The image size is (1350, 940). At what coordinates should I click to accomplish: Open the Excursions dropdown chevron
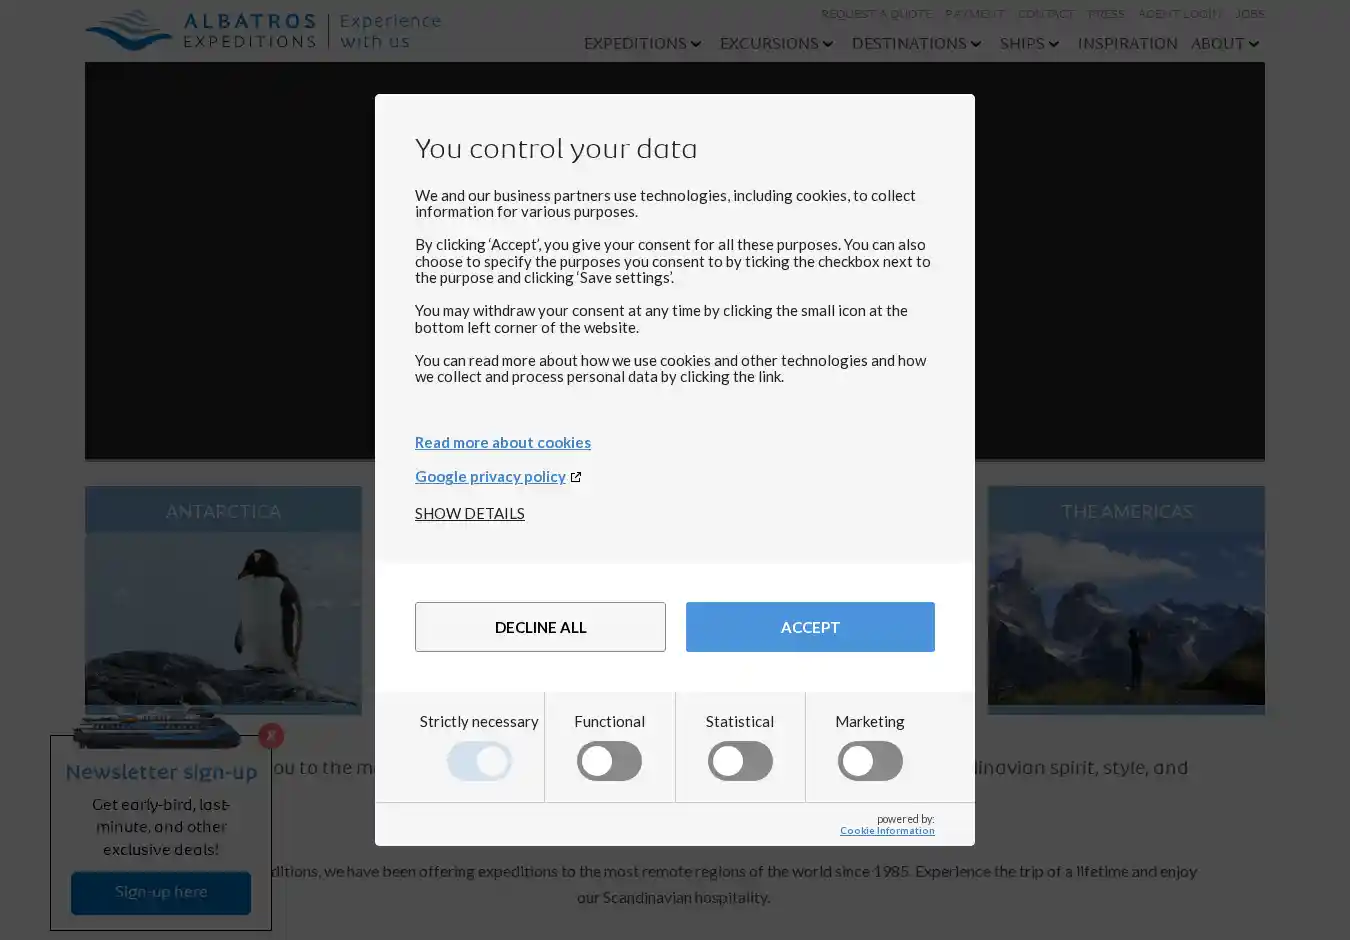click(827, 44)
